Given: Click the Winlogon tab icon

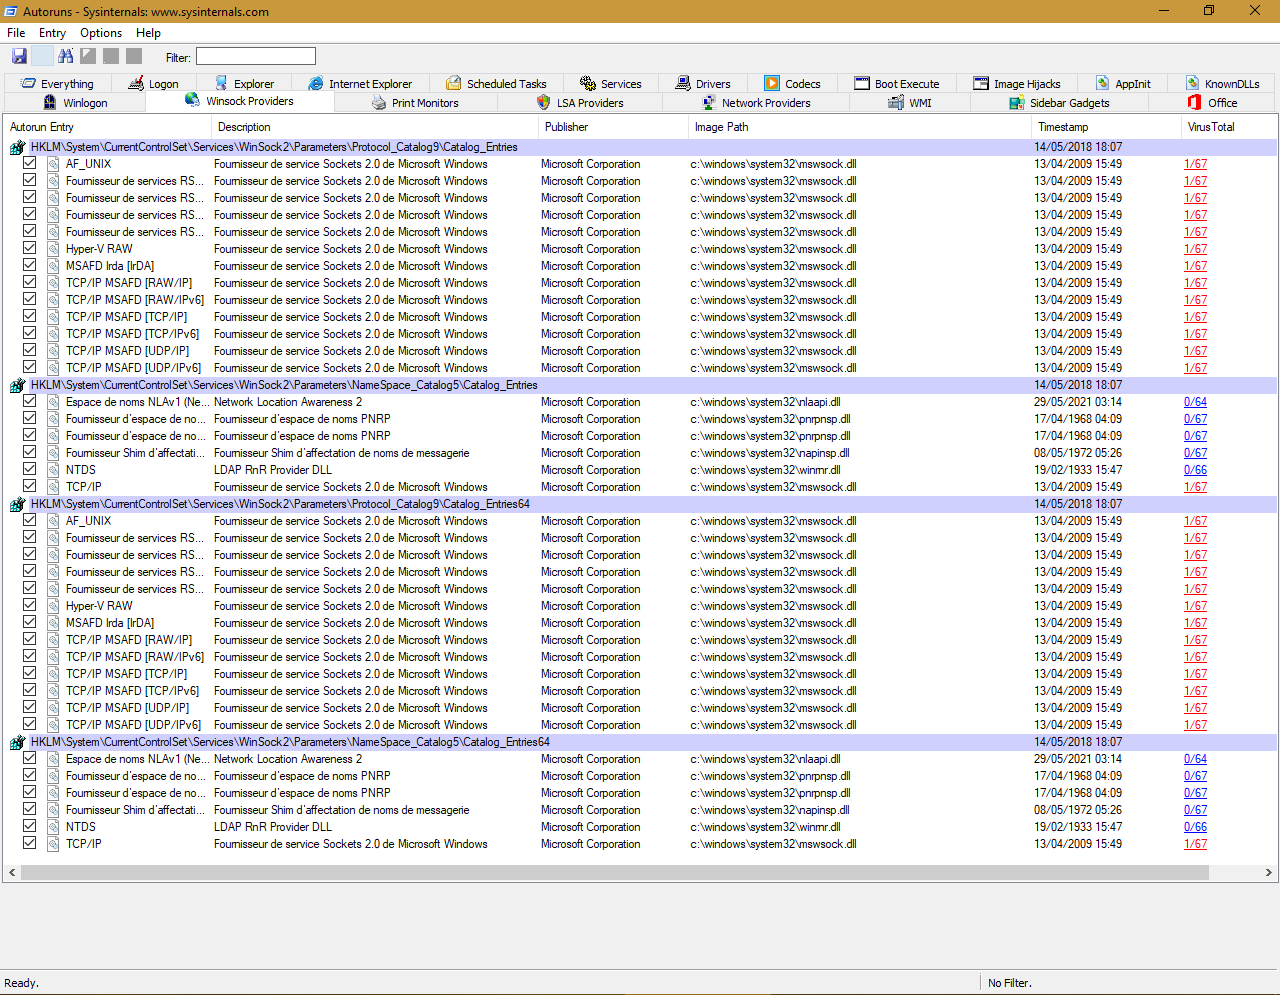Looking at the screenshot, I should [x=50, y=102].
